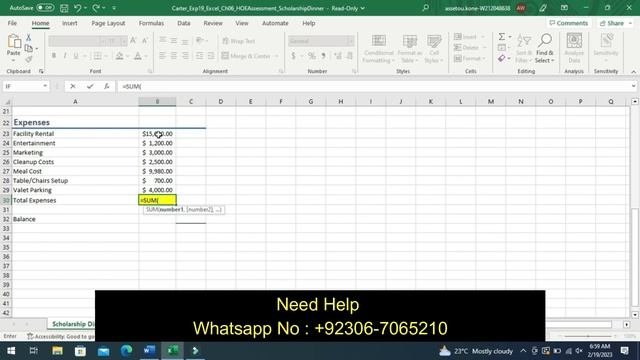The image size is (640, 360).
Task: Open Microsoft Edge from taskbar
Action: click(126, 351)
